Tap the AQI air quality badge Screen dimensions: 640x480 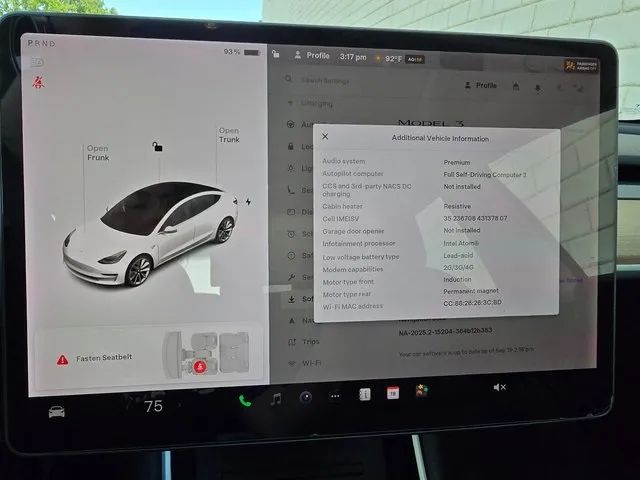pos(415,60)
